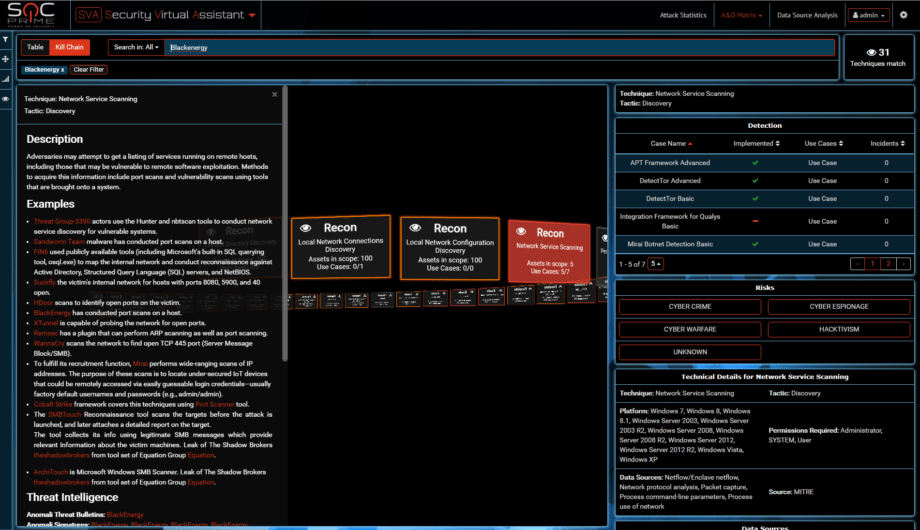Open Use Case link for Integration Framework for Qualys
Viewport: 920px width, 530px height.
(822, 221)
